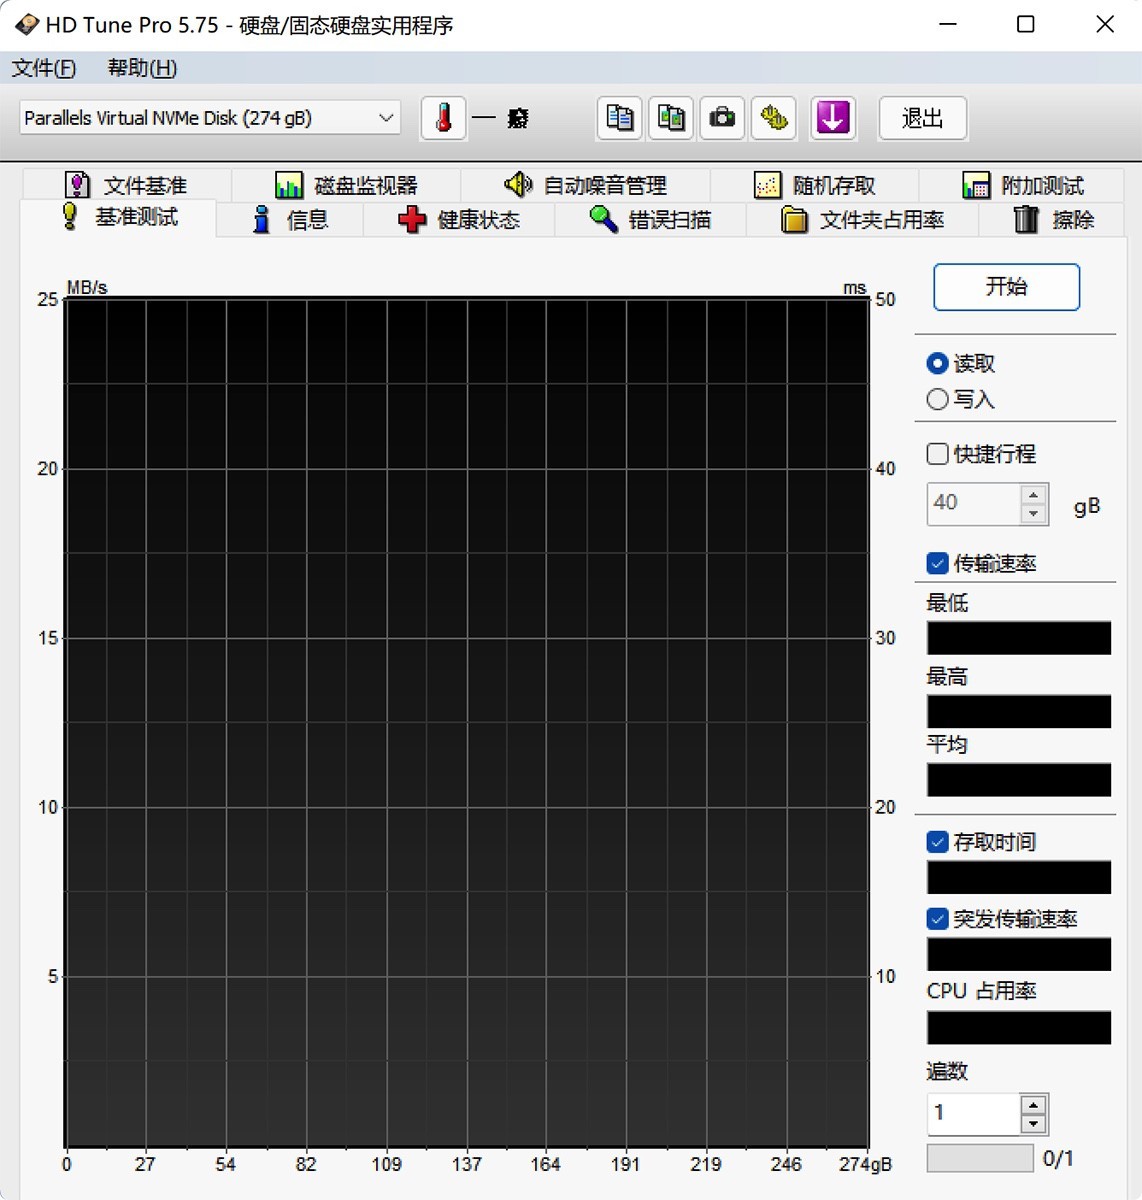Click the 自动噪音管理 speaker icon
This screenshot has width=1142, height=1200.
[x=518, y=184]
